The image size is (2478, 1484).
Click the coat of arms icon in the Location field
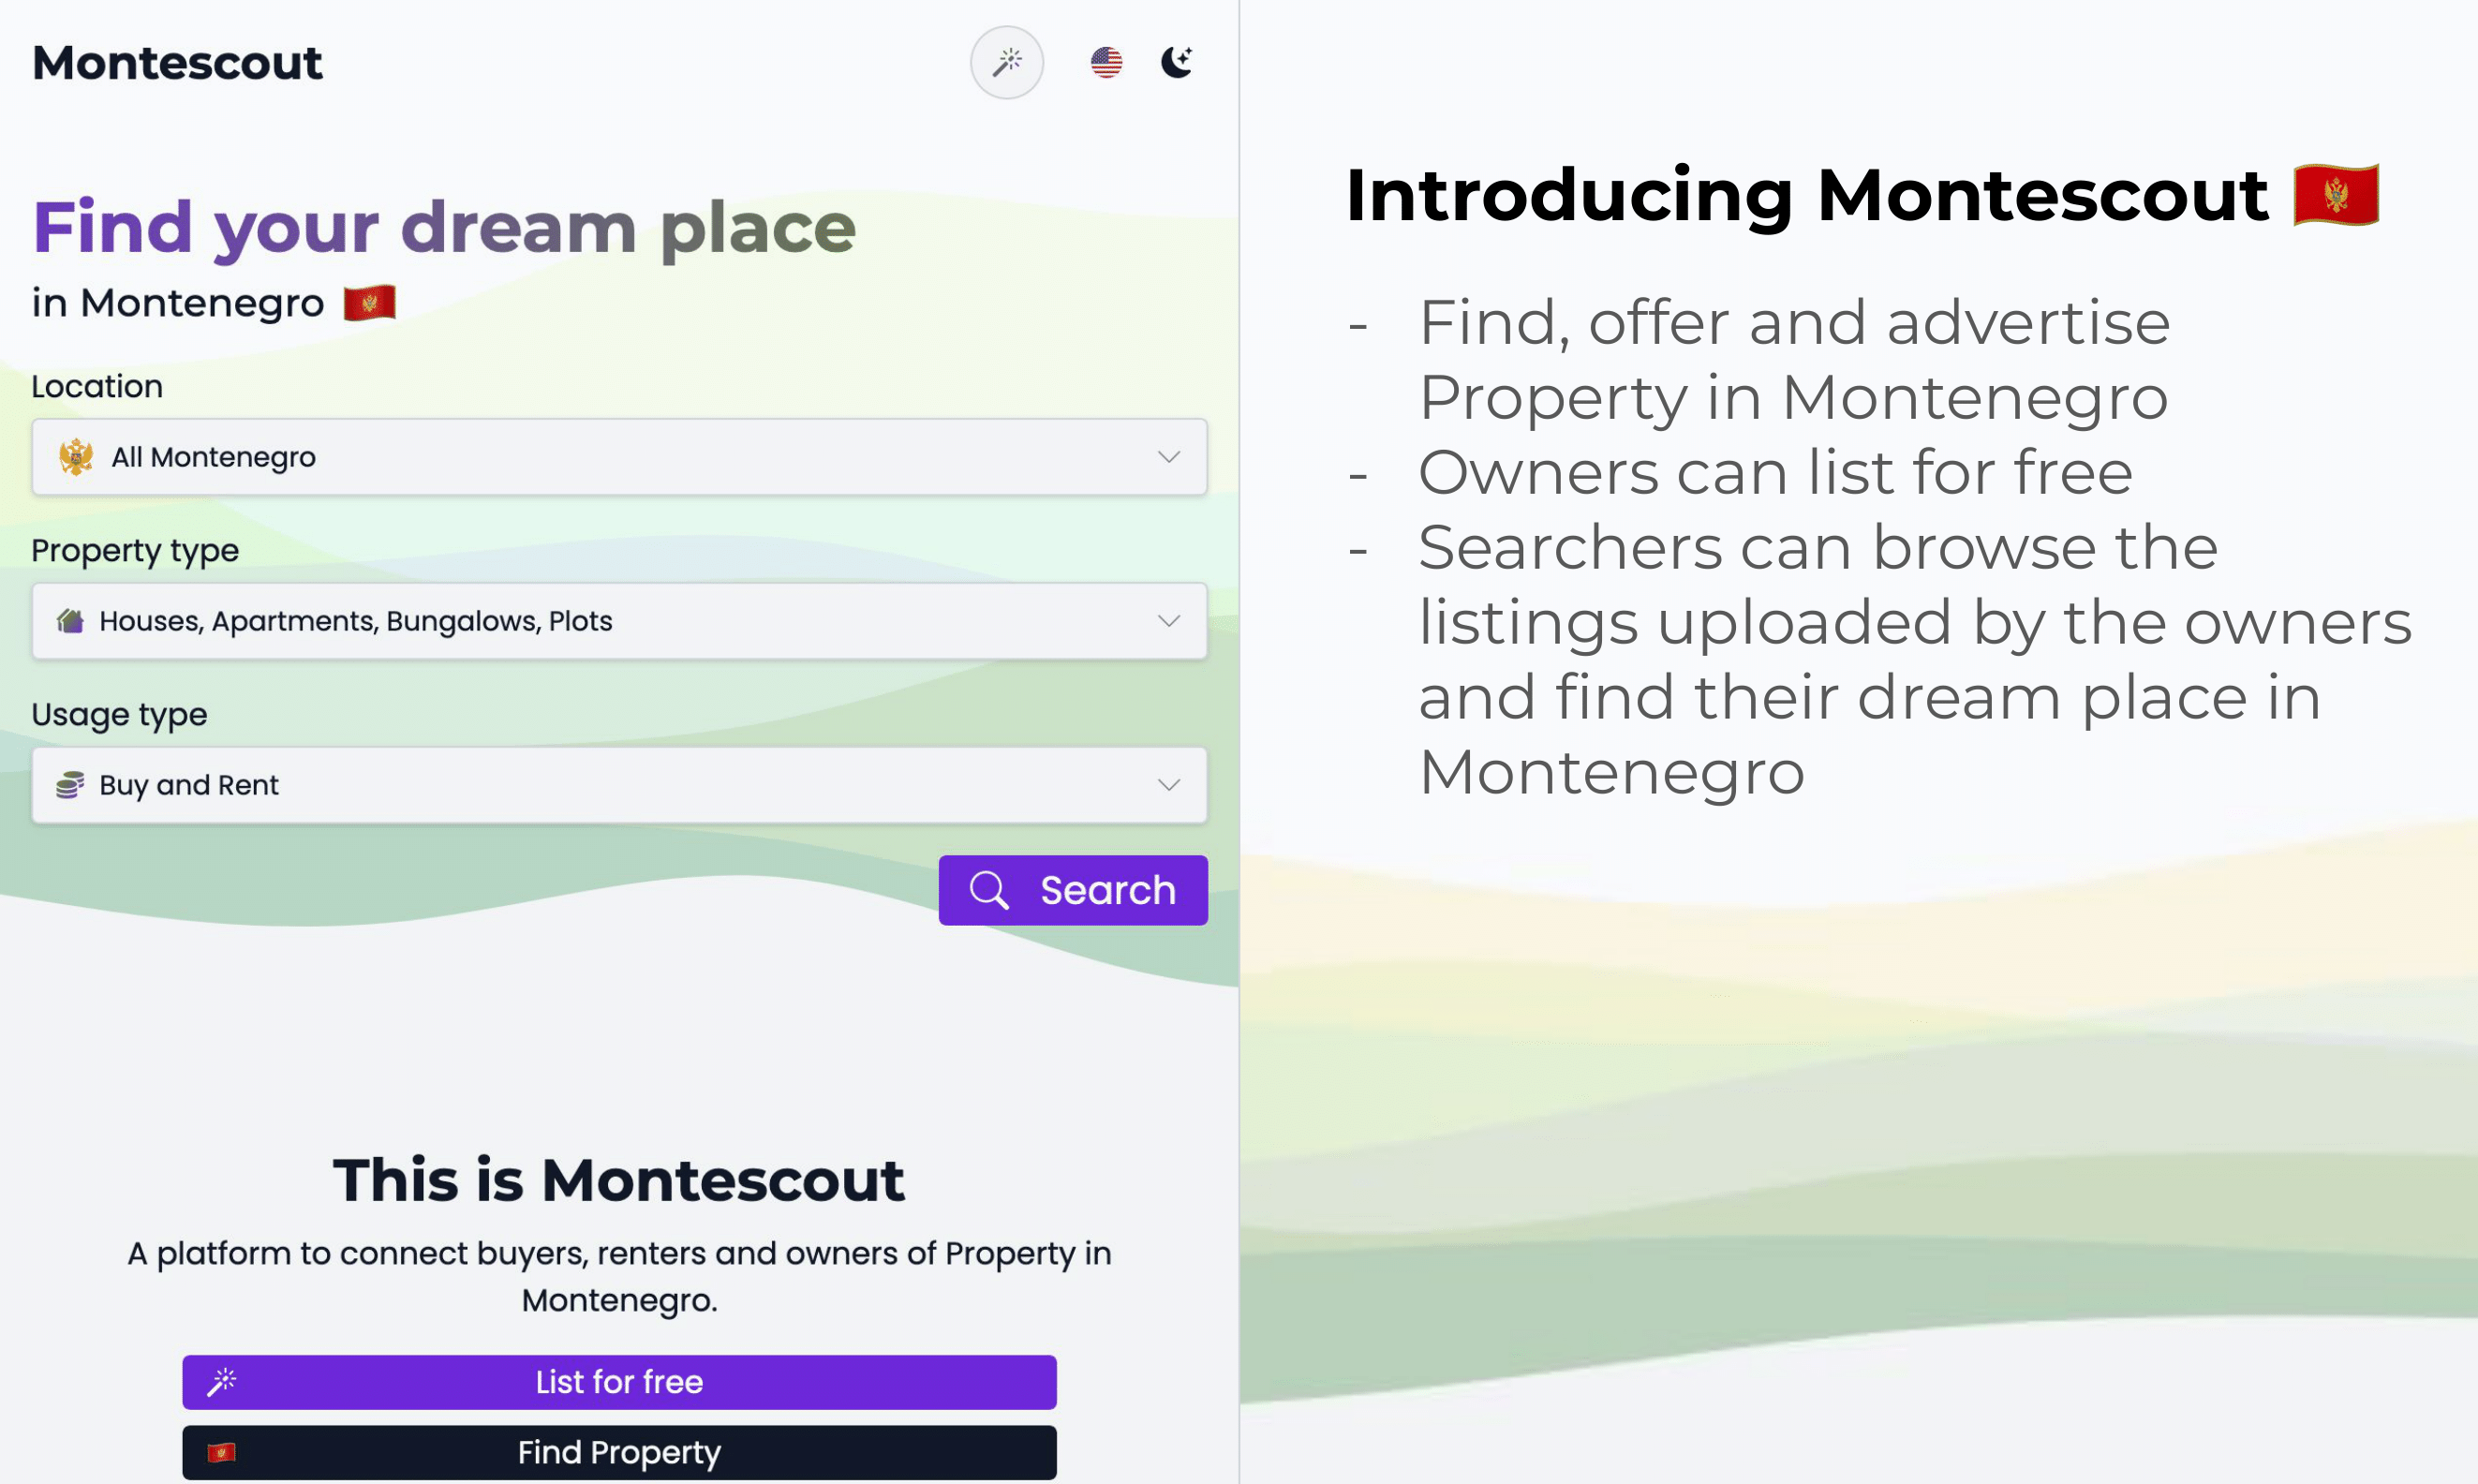74,457
